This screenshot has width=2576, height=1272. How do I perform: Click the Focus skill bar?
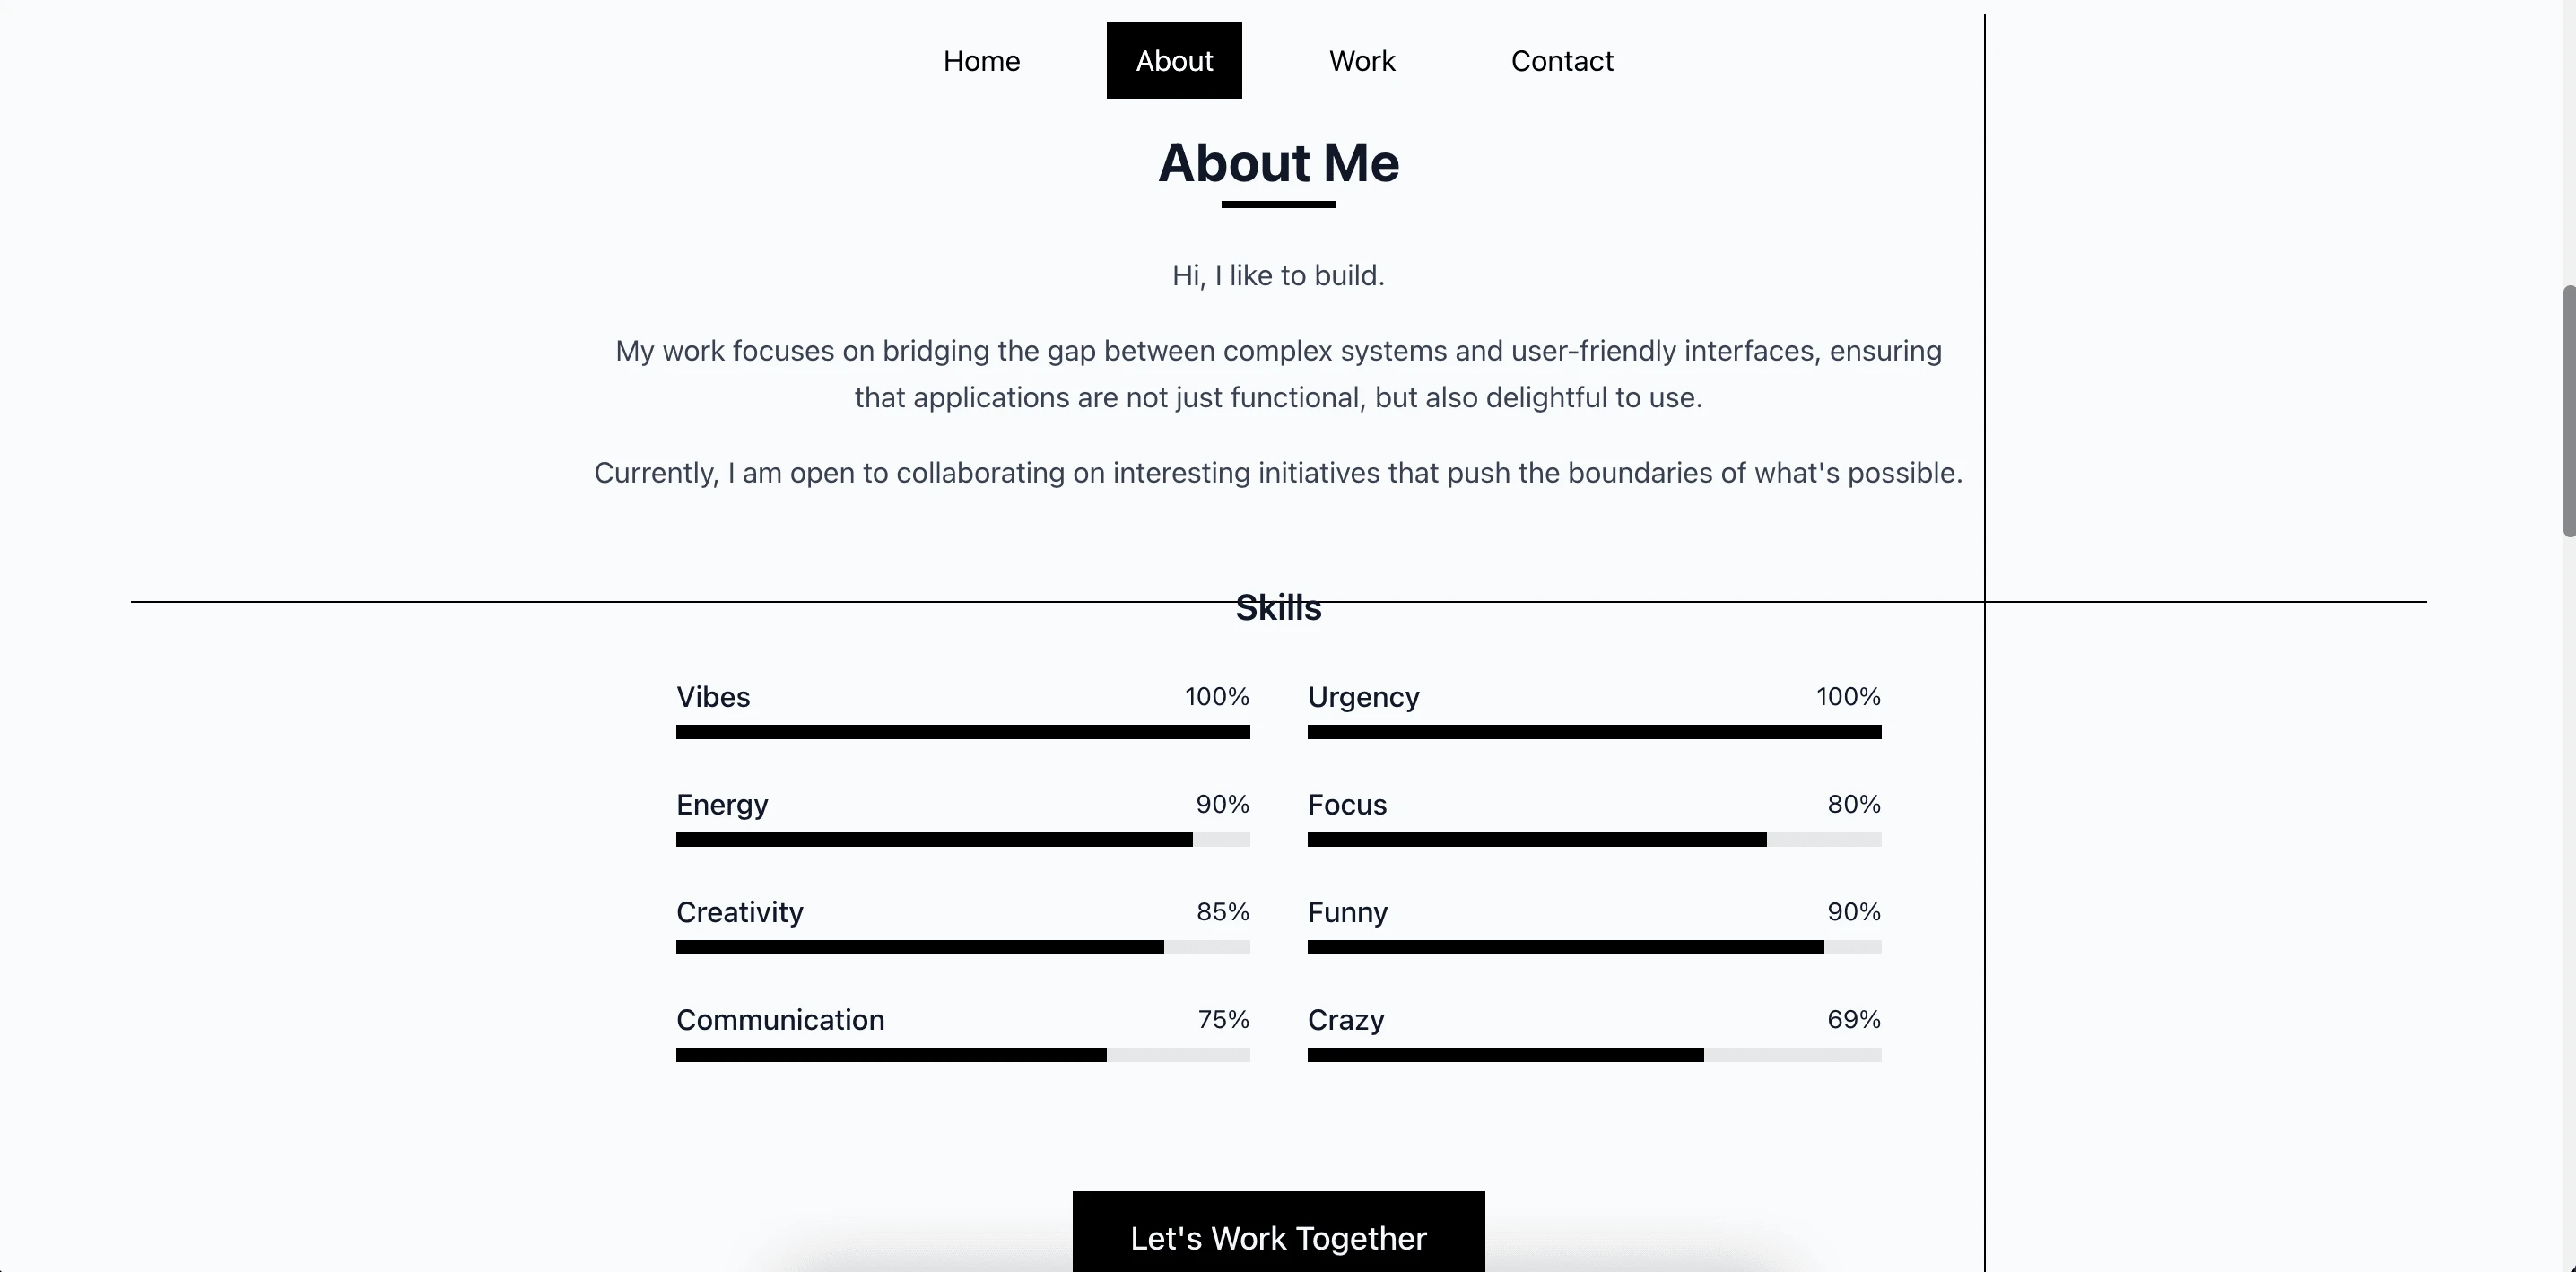coord(1594,840)
